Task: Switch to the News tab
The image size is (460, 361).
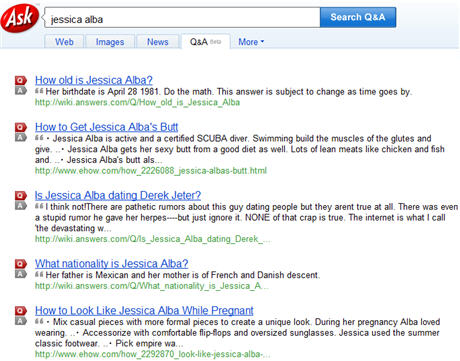Action: click(x=158, y=42)
